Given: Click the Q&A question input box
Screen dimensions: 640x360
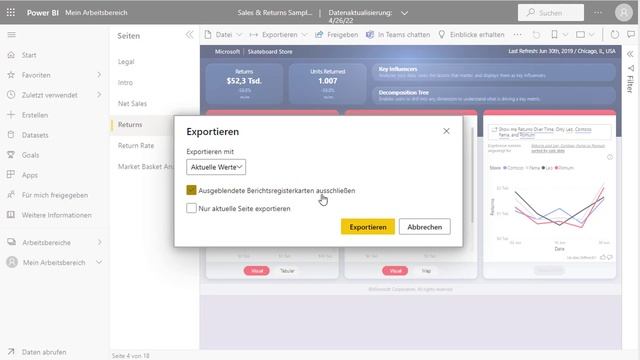Looking at the screenshot, I should (549, 132).
